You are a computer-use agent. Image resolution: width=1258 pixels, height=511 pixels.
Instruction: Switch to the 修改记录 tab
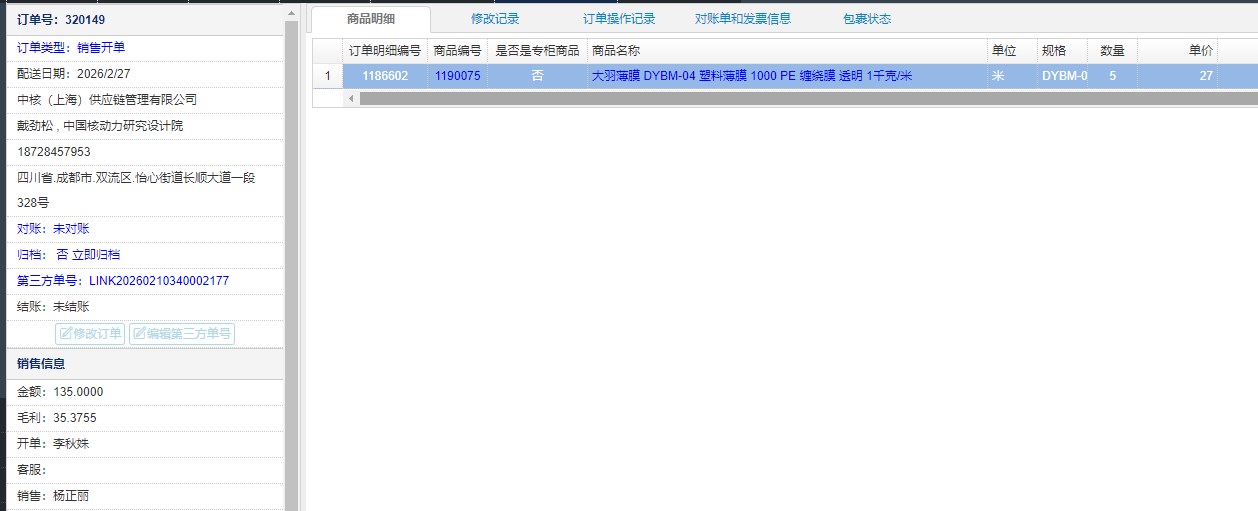point(495,19)
